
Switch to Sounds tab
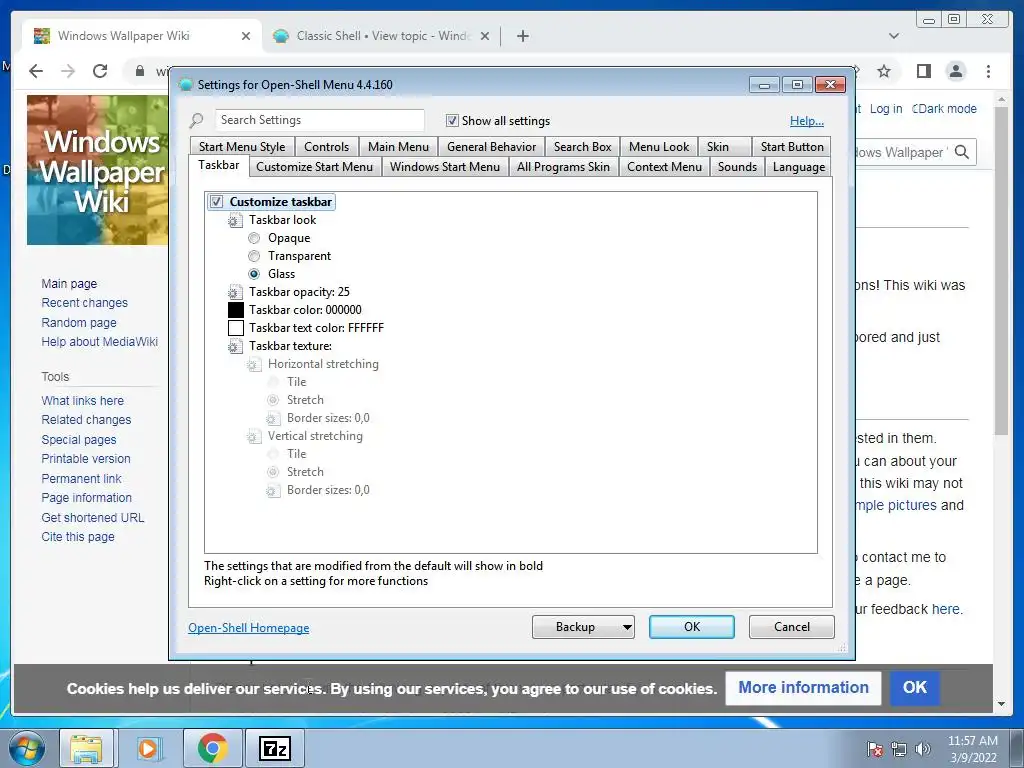737,167
